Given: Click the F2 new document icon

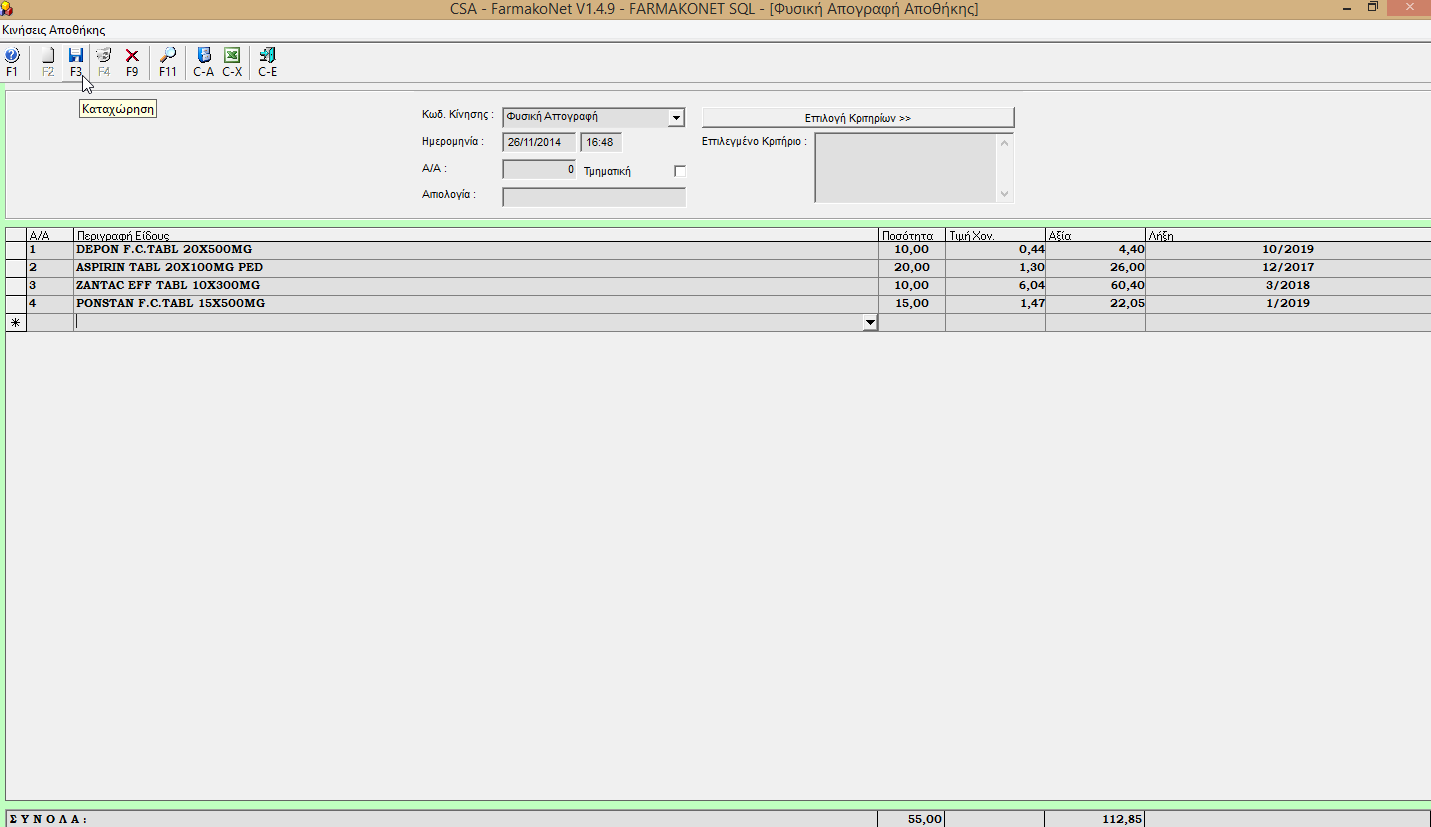Looking at the screenshot, I should pos(47,62).
